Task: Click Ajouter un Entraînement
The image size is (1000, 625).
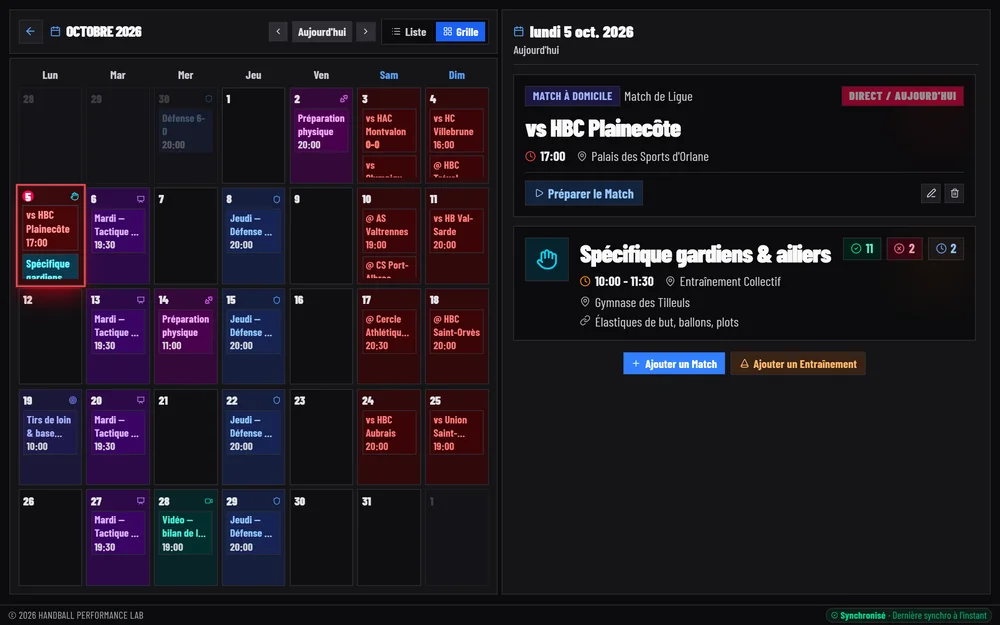Action: (x=798, y=364)
